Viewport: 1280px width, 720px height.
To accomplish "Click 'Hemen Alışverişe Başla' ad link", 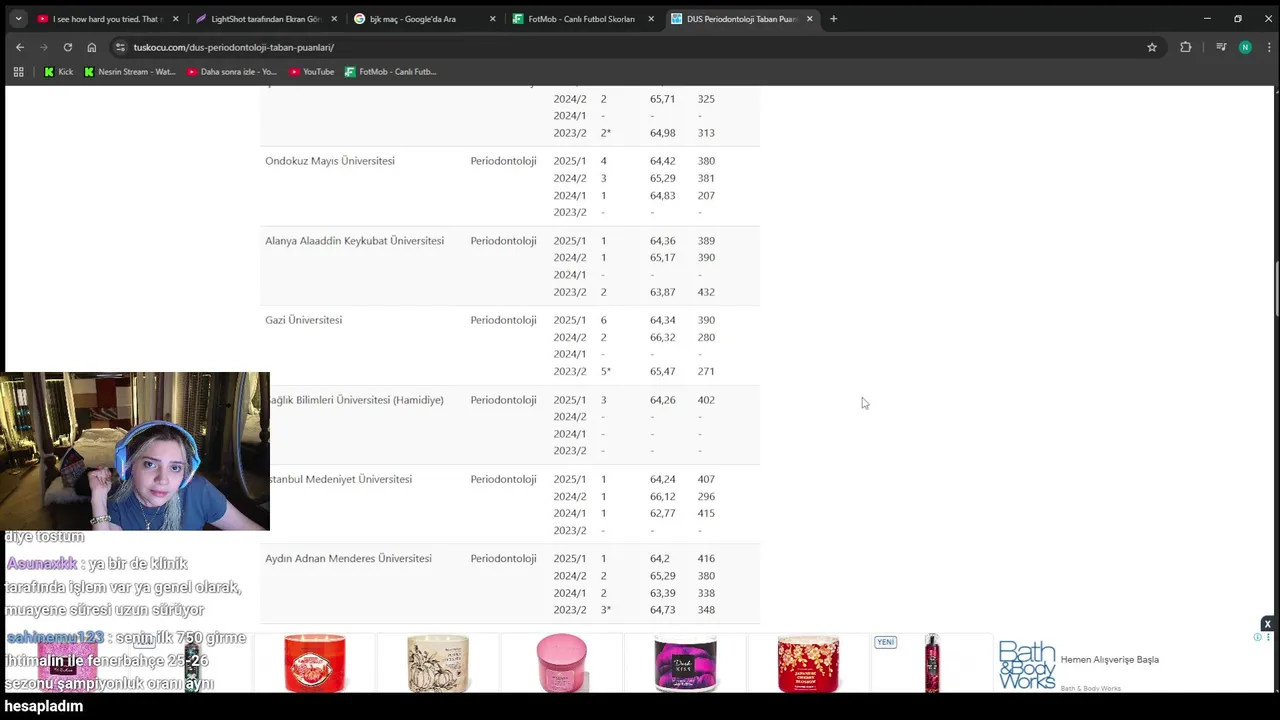I will pyautogui.click(x=1110, y=660).
